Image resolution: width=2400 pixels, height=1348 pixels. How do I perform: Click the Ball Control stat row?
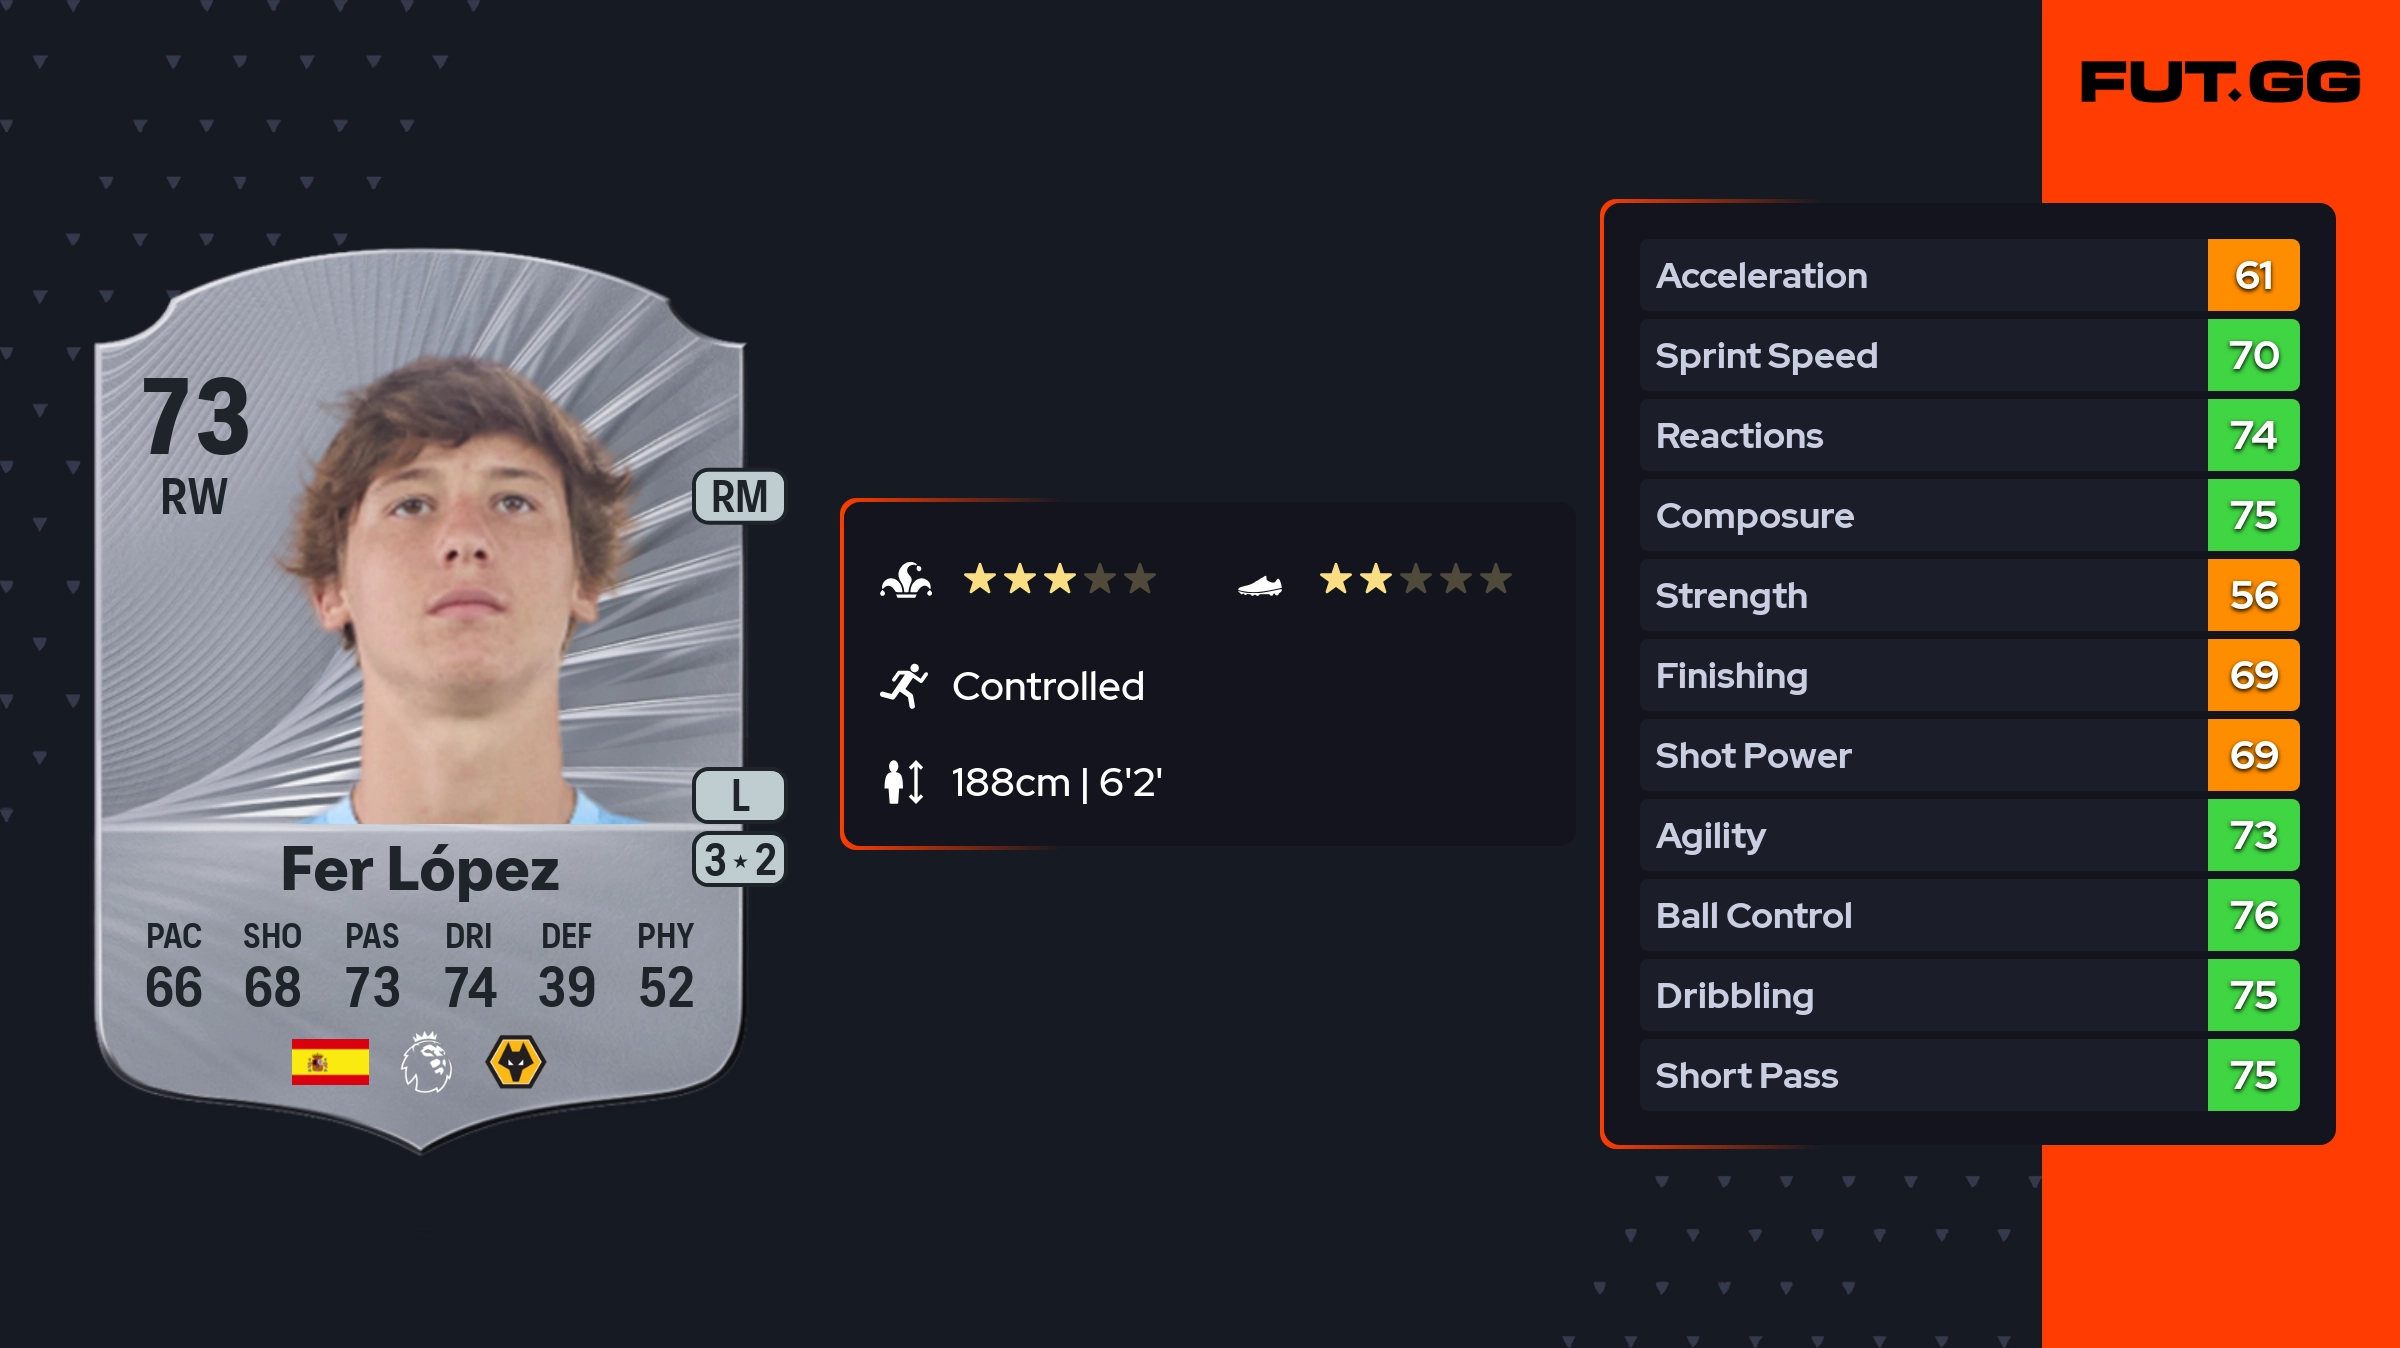[1920, 915]
